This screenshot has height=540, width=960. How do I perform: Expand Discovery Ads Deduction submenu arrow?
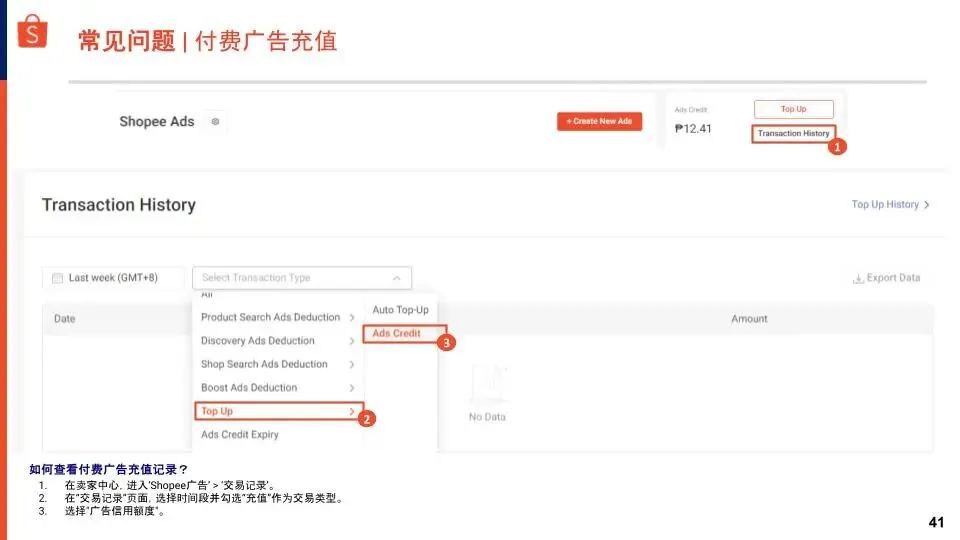tap(352, 341)
